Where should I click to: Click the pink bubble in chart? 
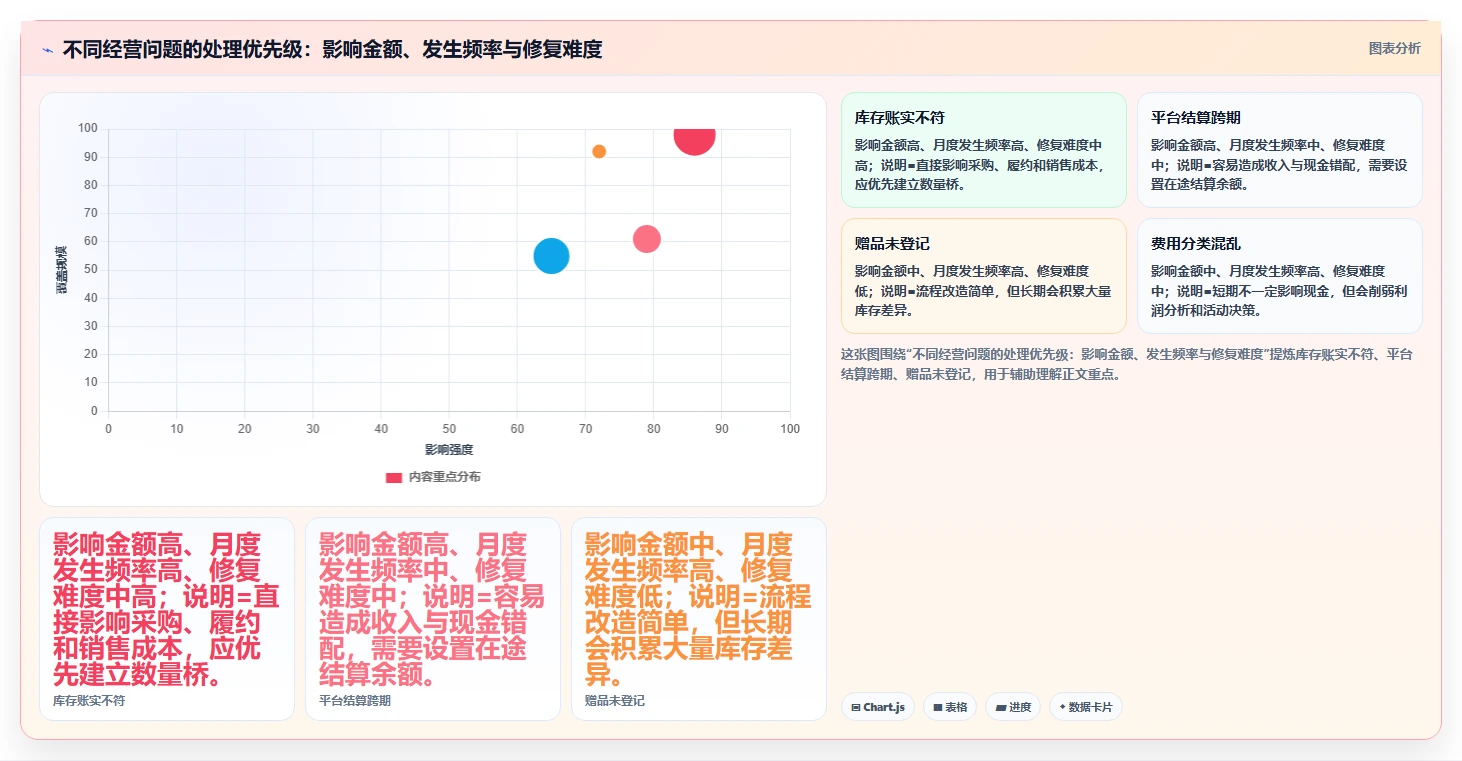click(647, 239)
